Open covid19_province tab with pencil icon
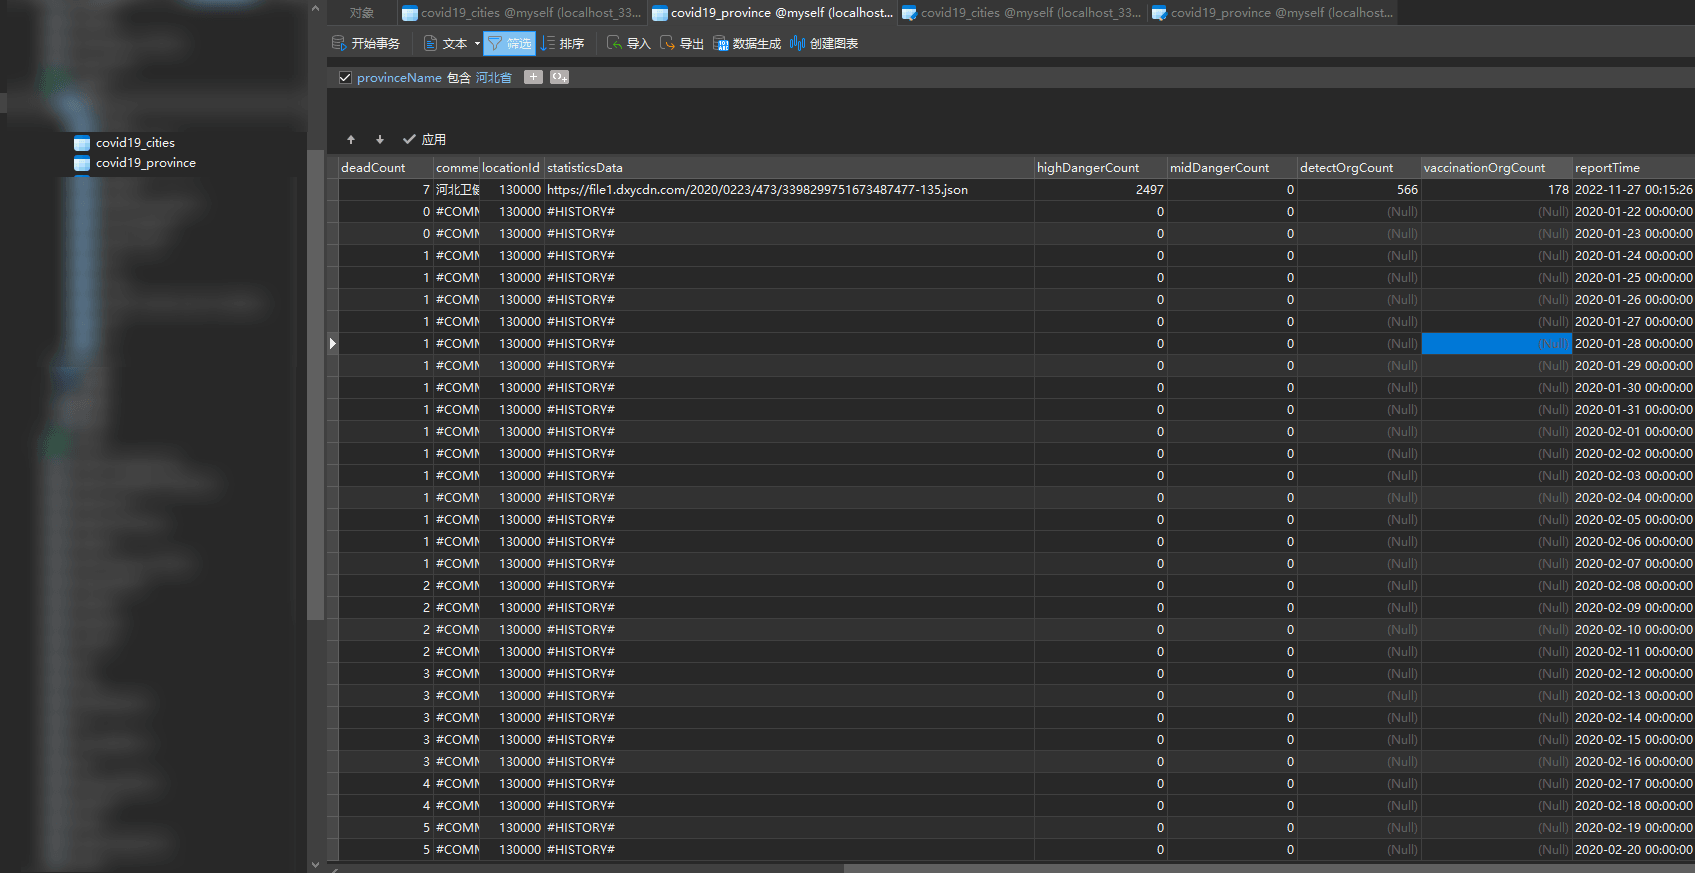This screenshot has height=873, width=1695. click(1272, 13)
